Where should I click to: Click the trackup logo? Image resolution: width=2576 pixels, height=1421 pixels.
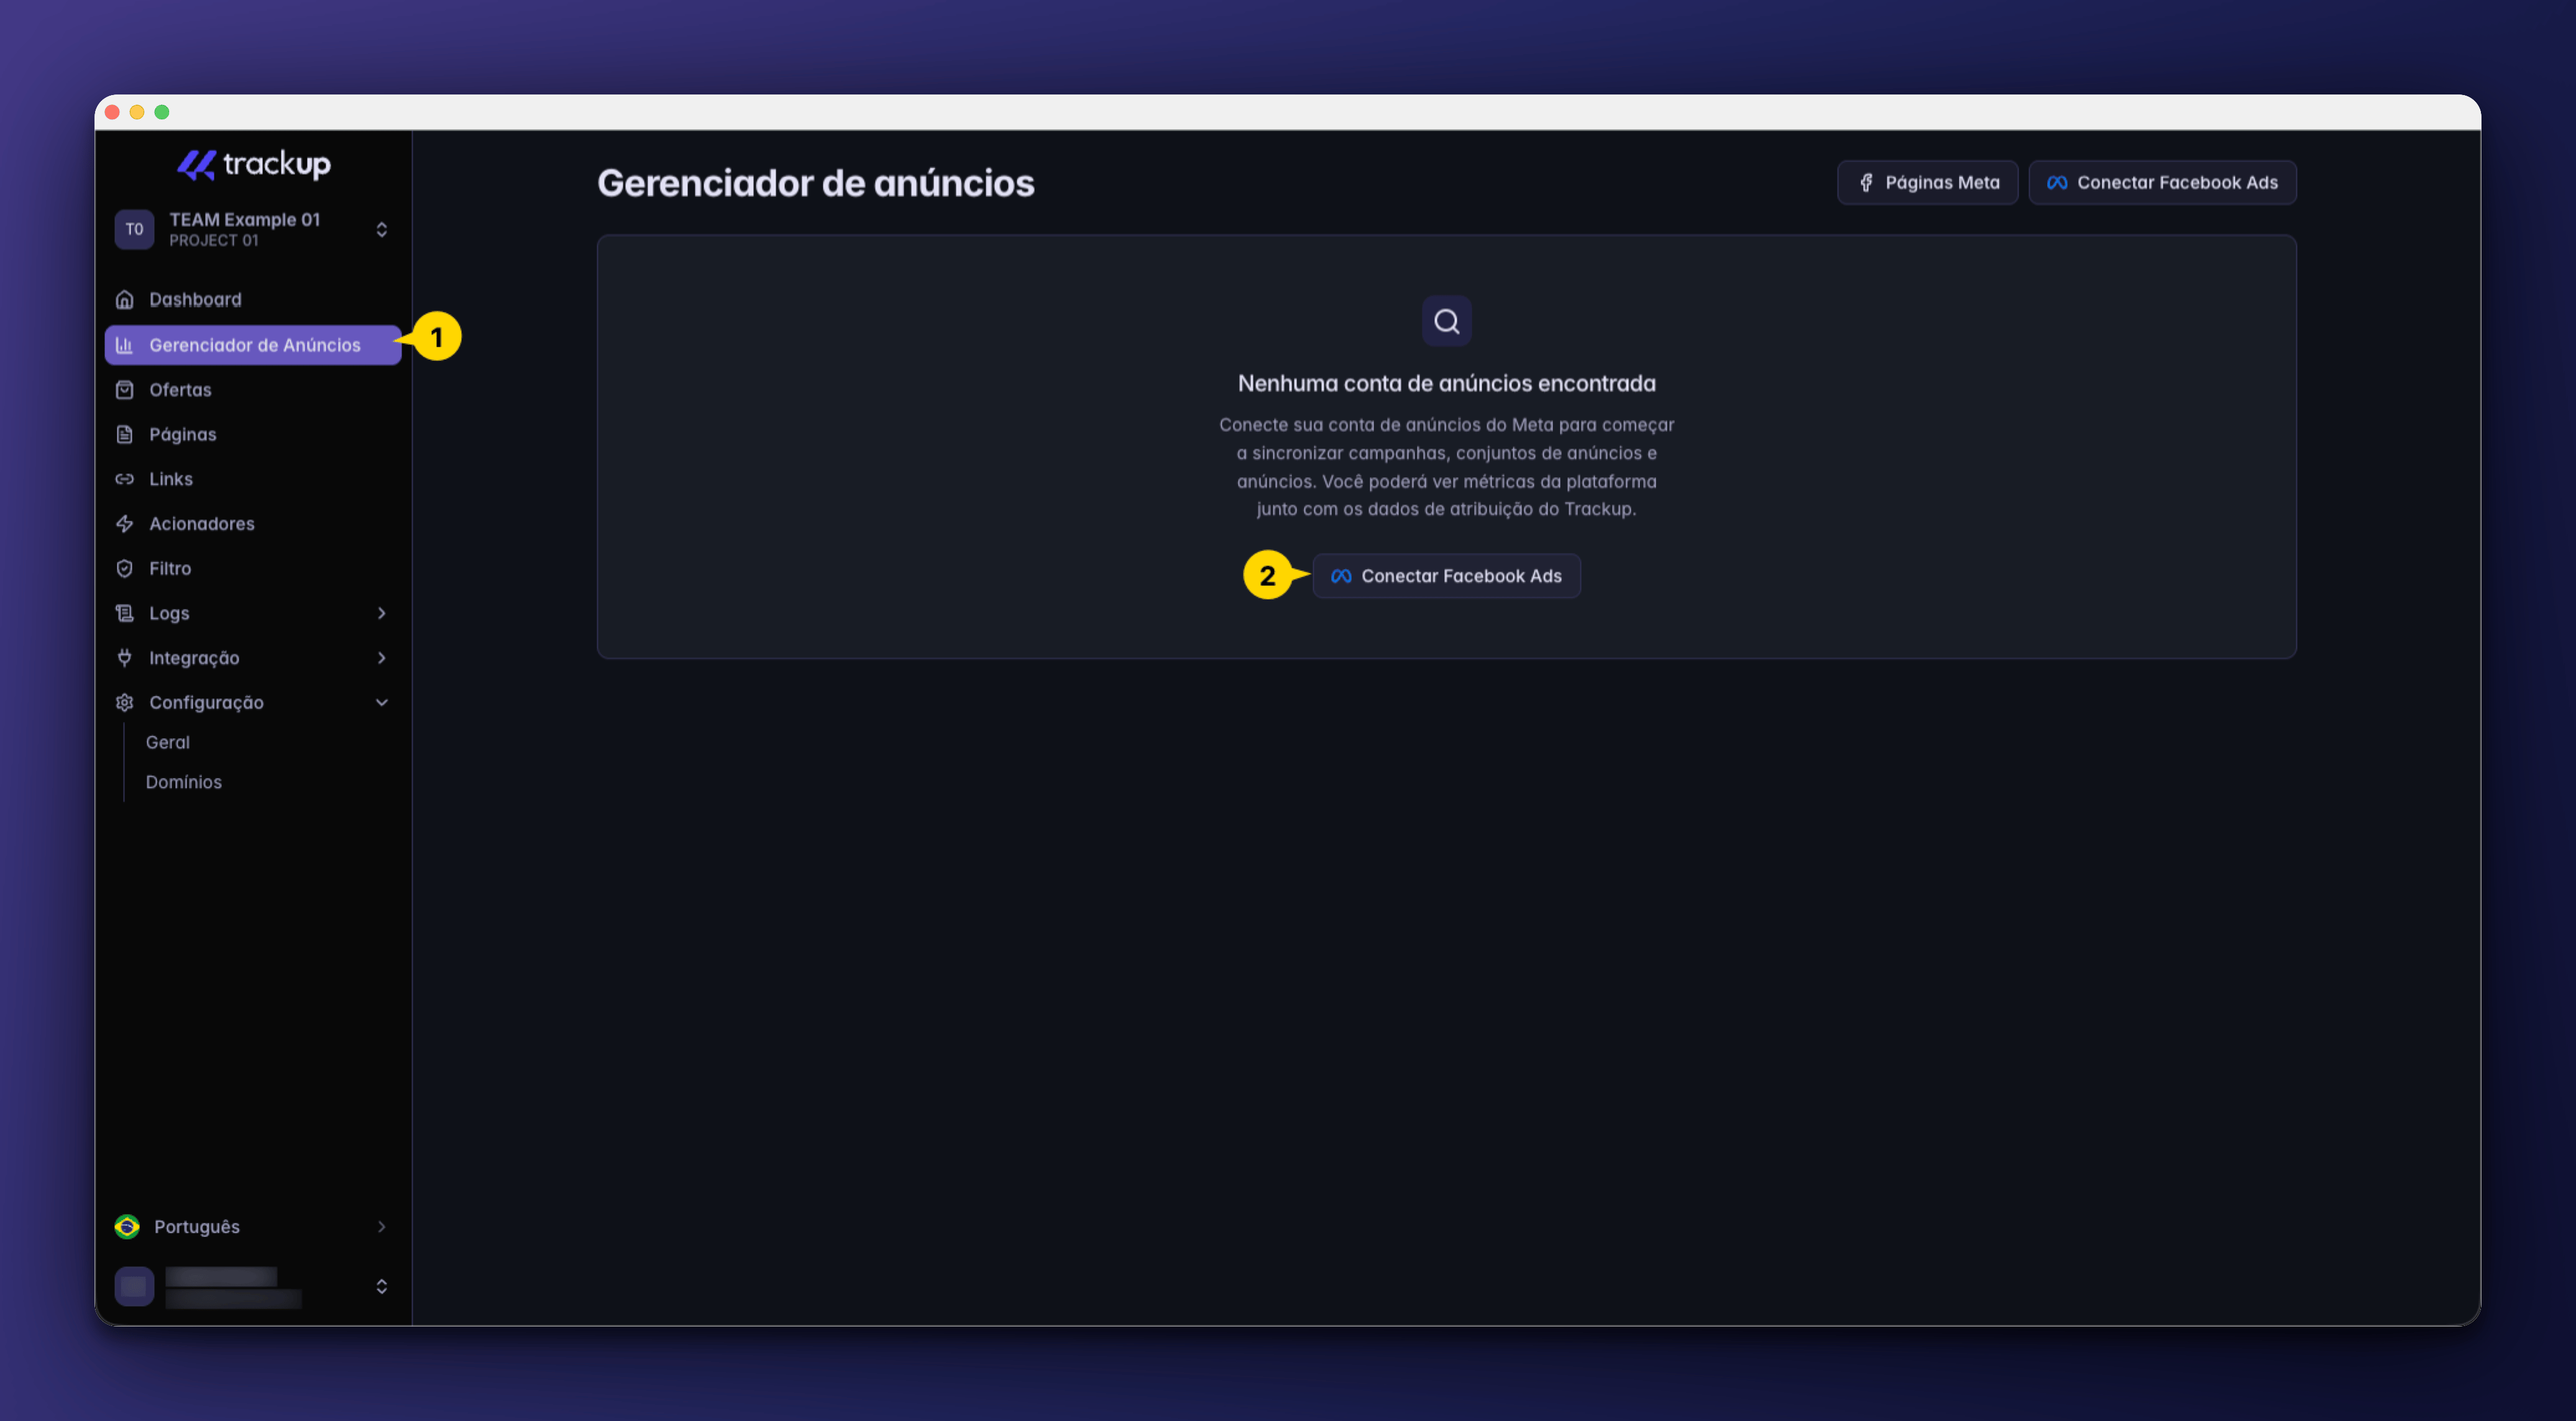tap(253, 164)
